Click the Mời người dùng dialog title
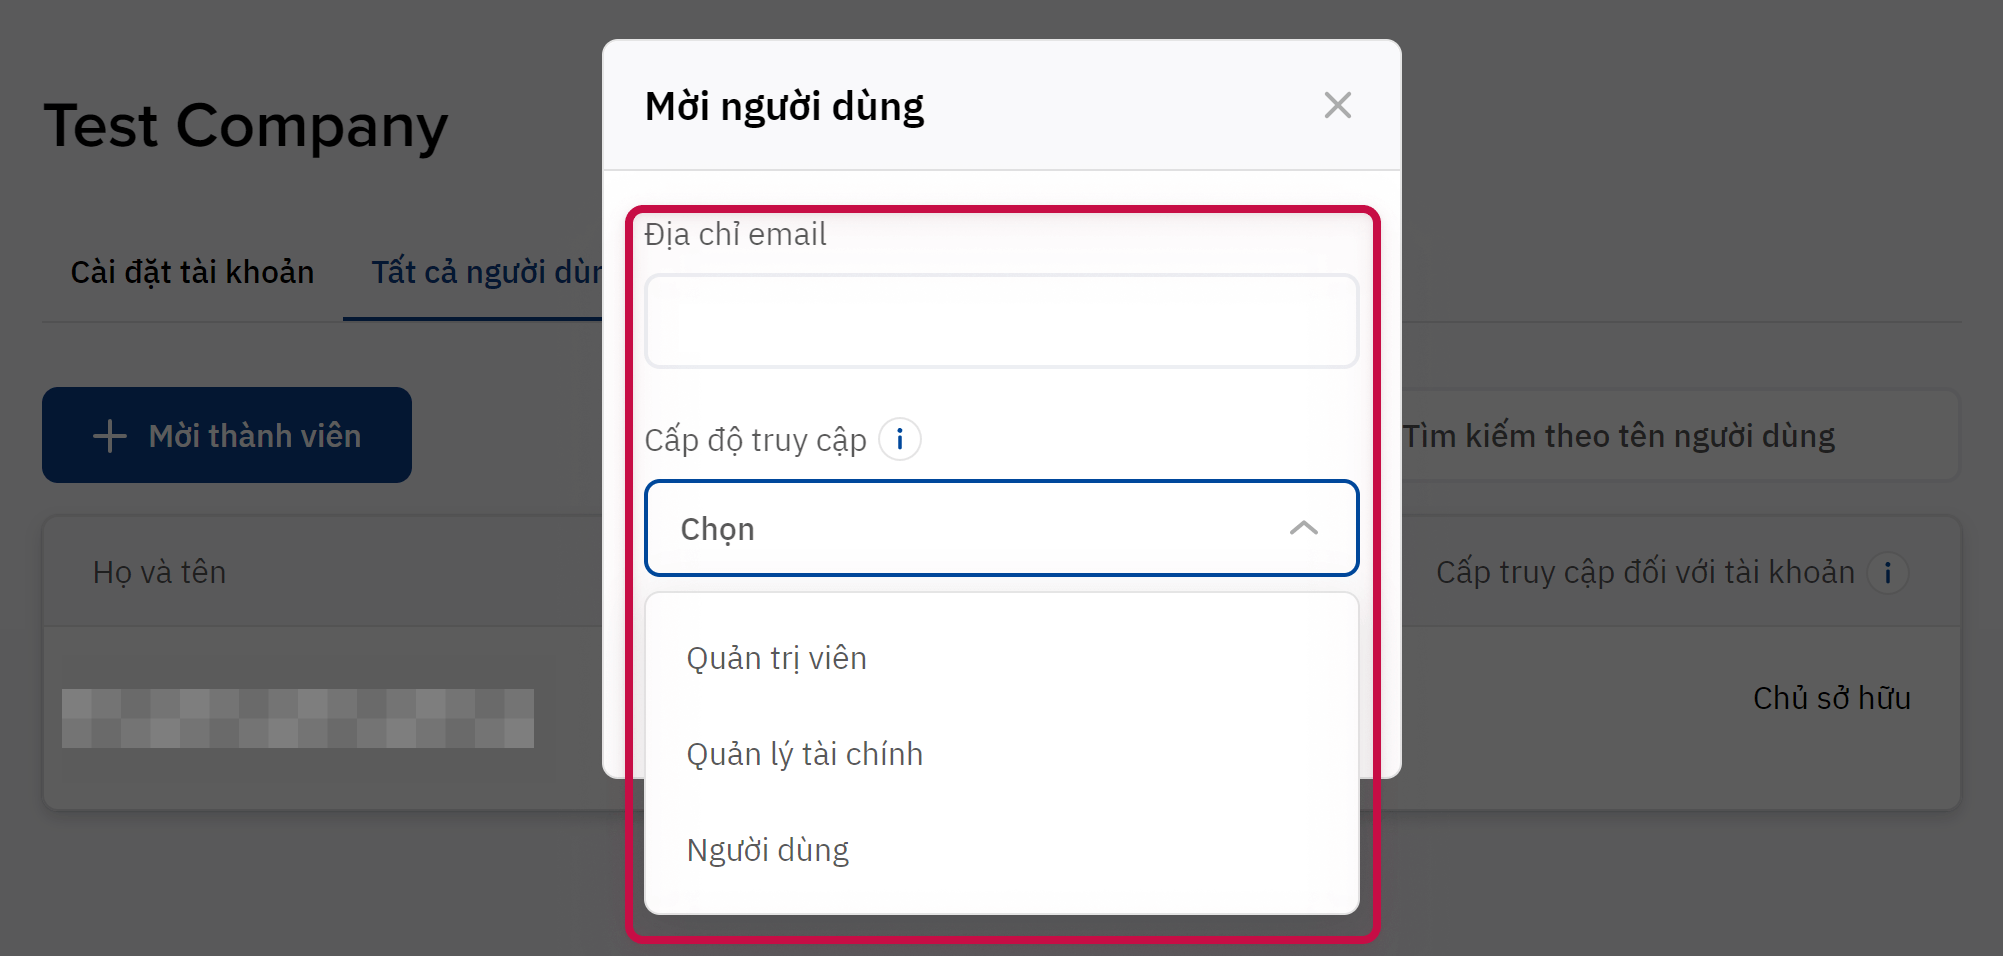 pyautogui.click(x=784, y=106)
